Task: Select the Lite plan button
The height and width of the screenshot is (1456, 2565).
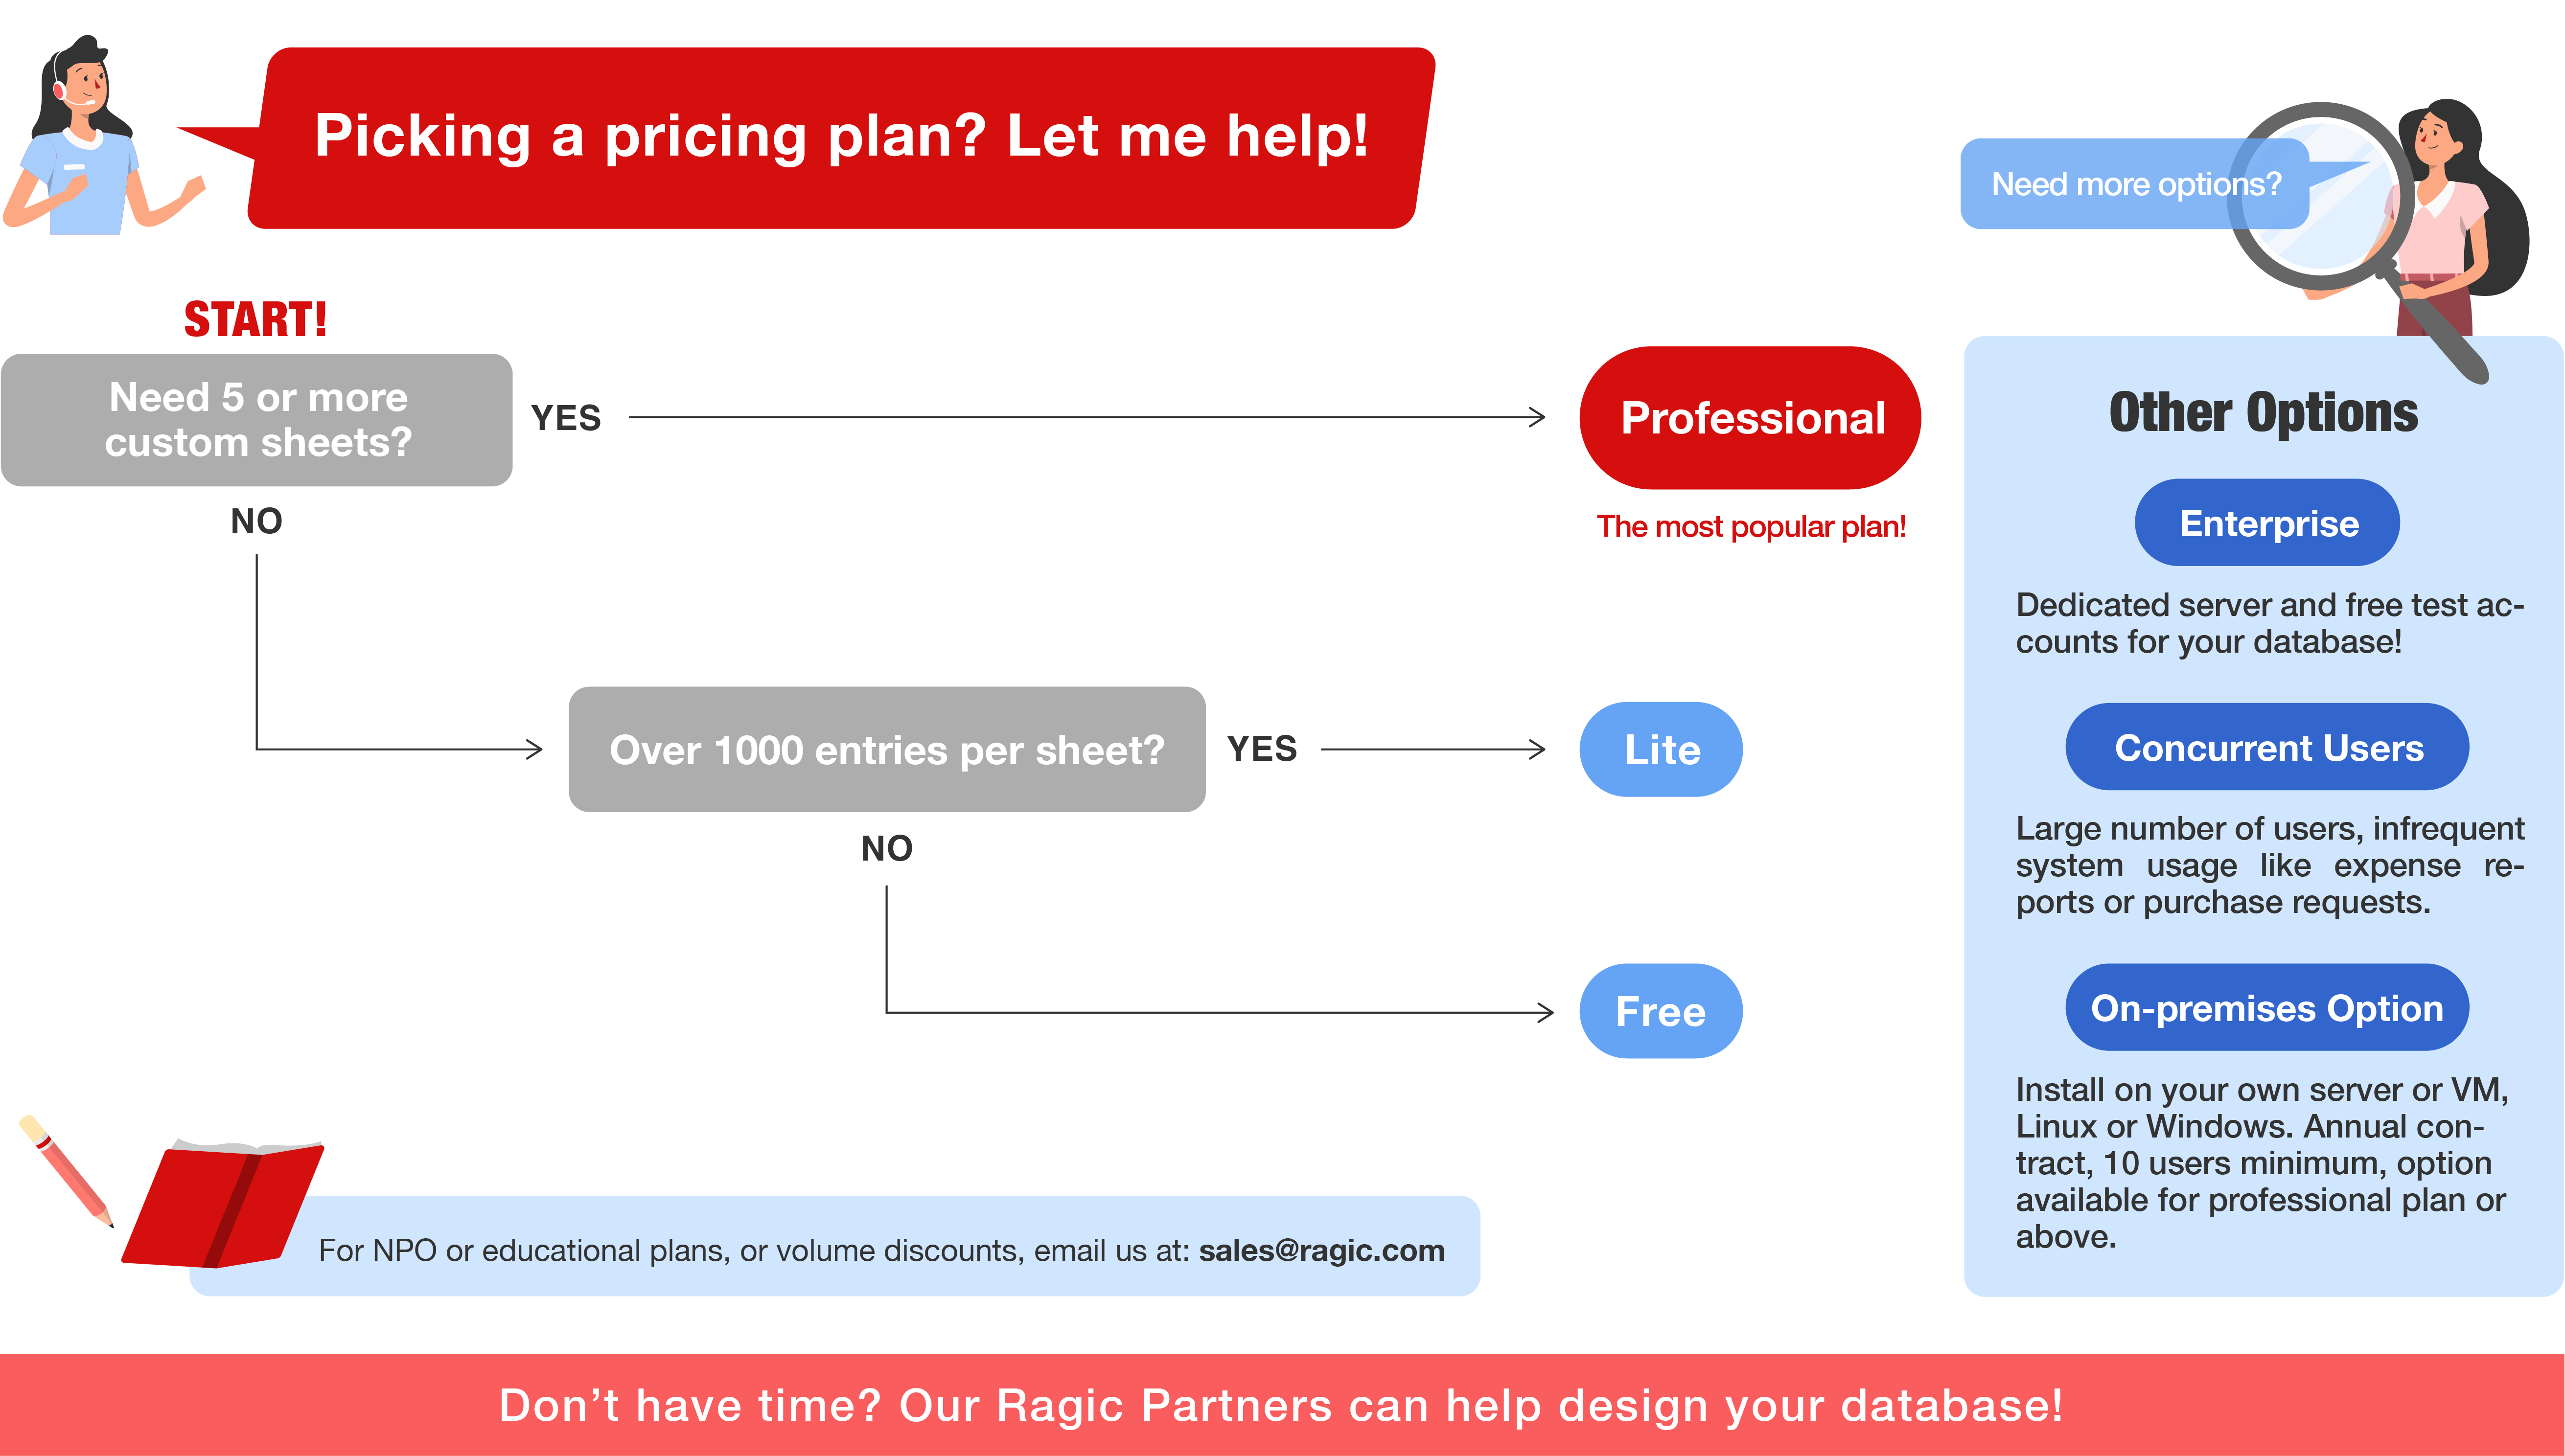Action: click(1661, 749)
